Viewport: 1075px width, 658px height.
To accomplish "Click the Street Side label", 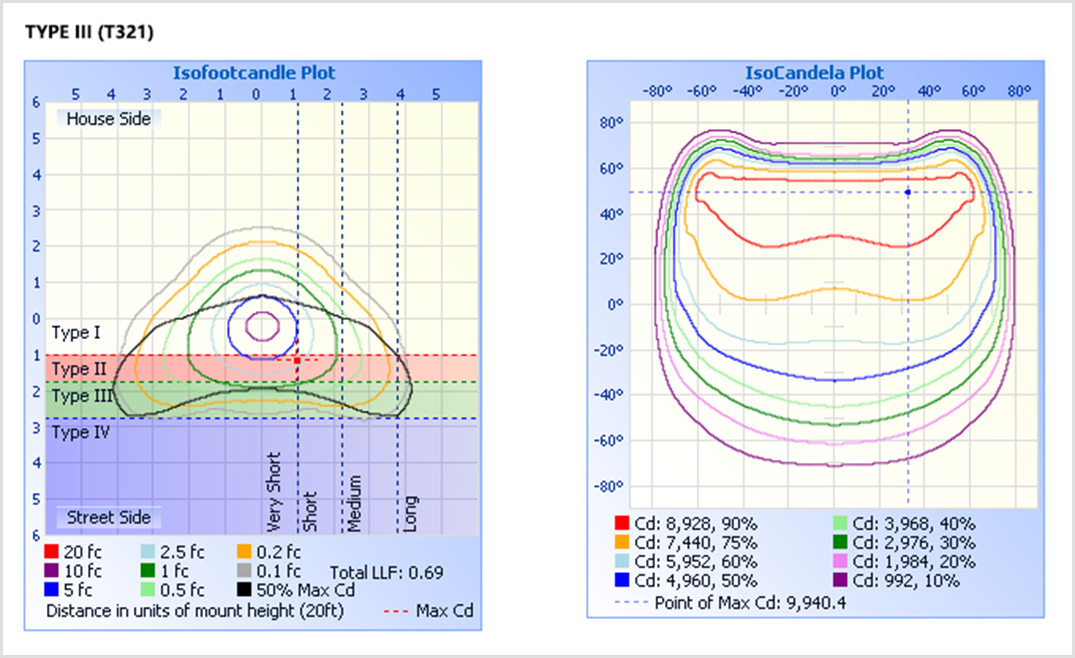I will point(109,517).
